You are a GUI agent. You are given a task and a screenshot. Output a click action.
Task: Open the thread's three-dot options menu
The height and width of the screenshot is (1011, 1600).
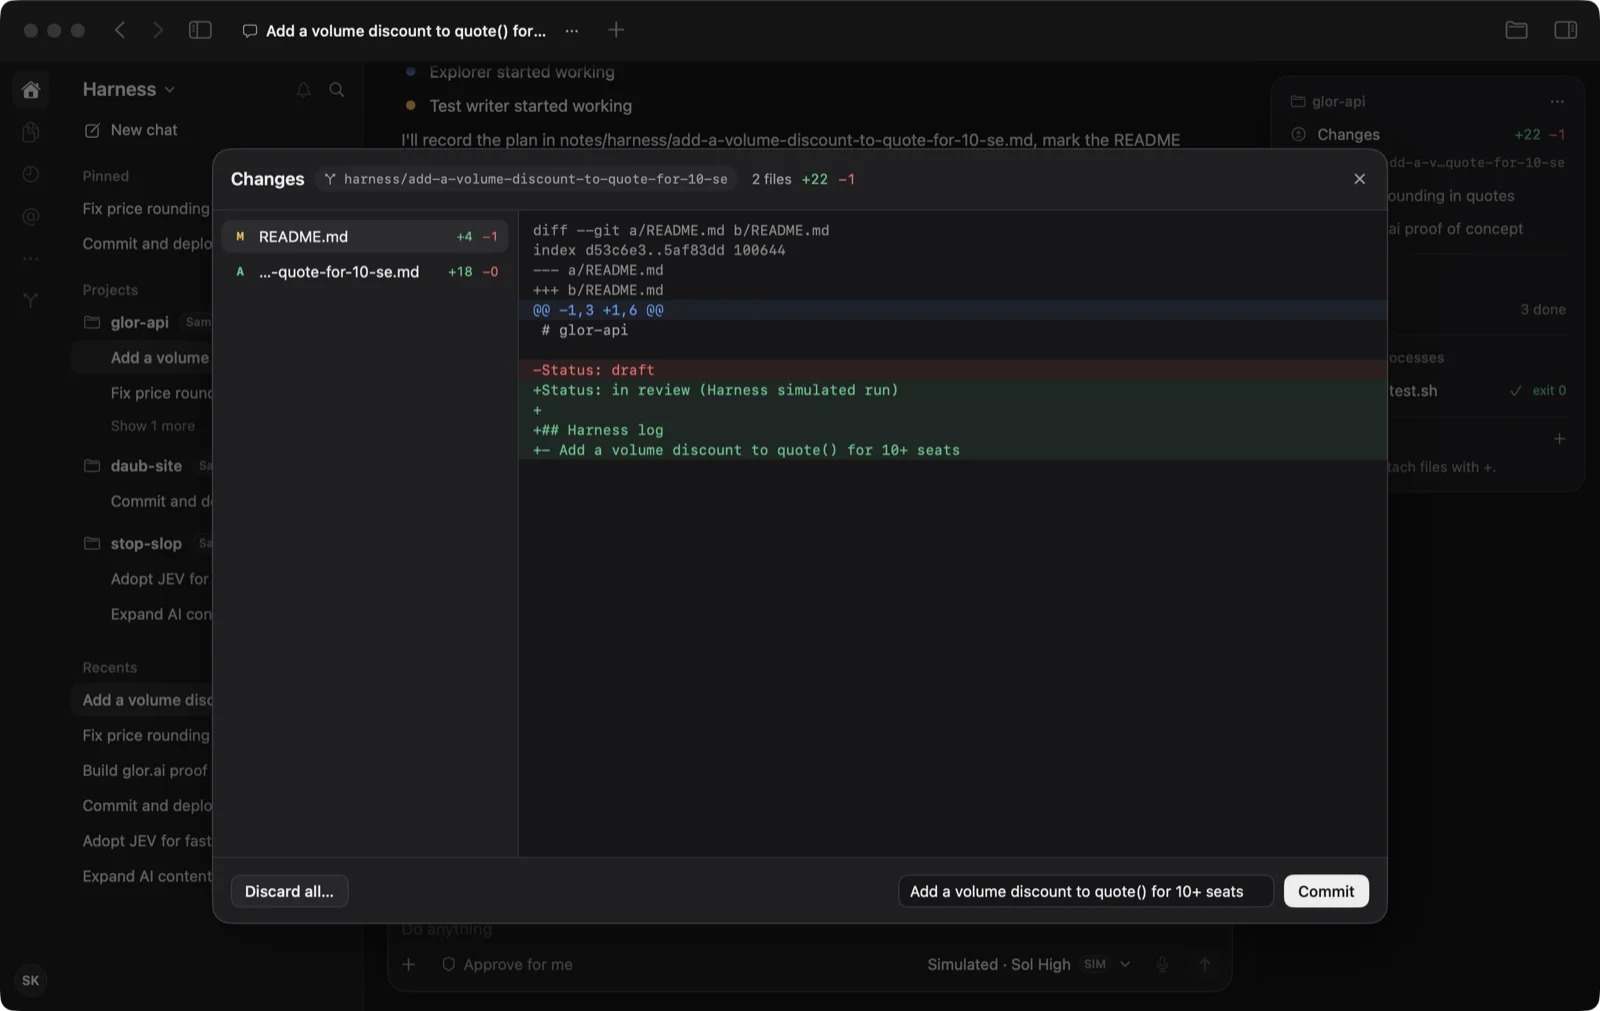pyautogui.click(x=571, y=31)
